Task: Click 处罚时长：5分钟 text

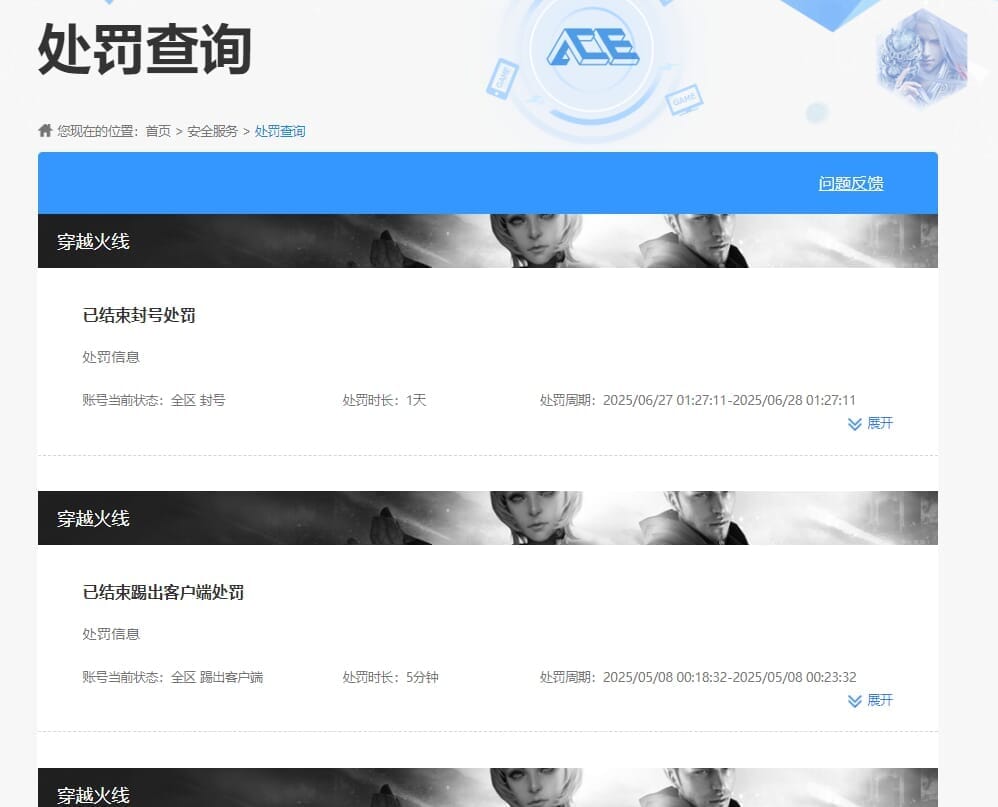Action: [x=390, y=677]
